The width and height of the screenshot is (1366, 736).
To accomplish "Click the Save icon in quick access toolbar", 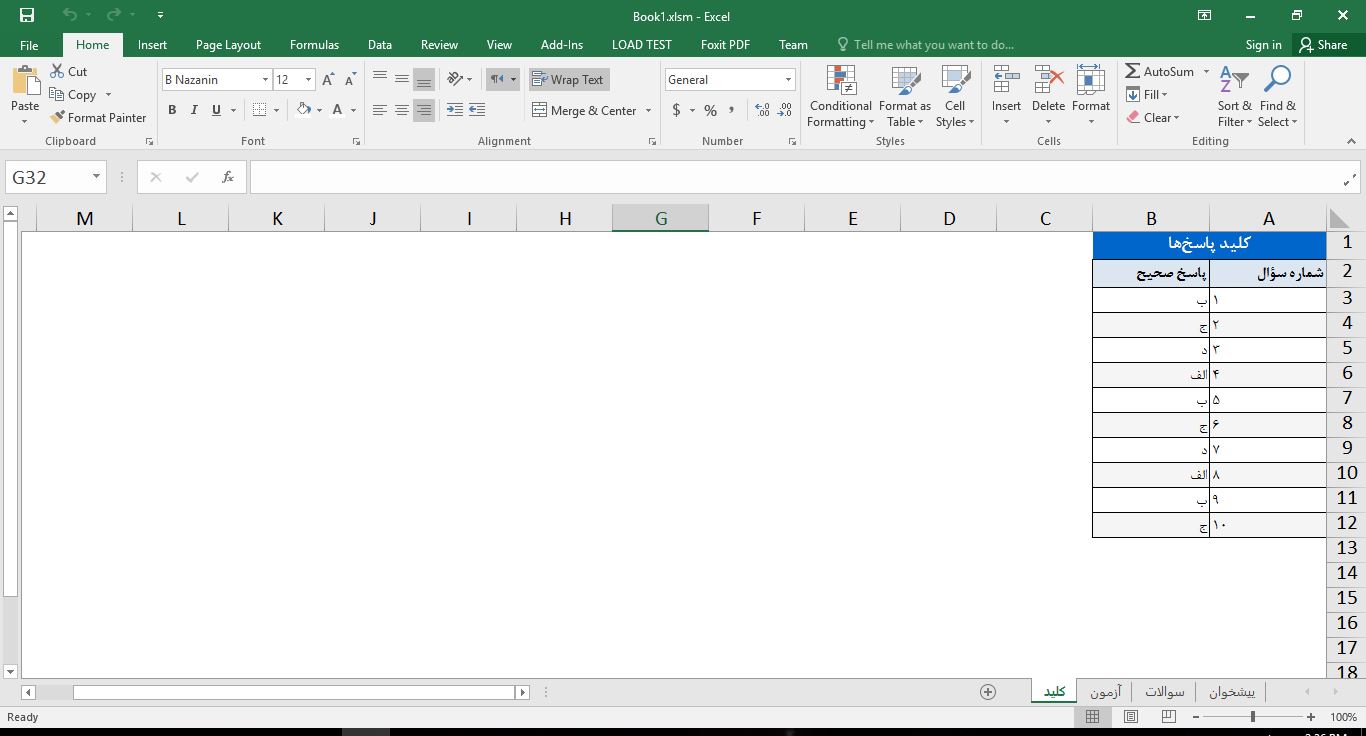I will [x=27, y=15].
